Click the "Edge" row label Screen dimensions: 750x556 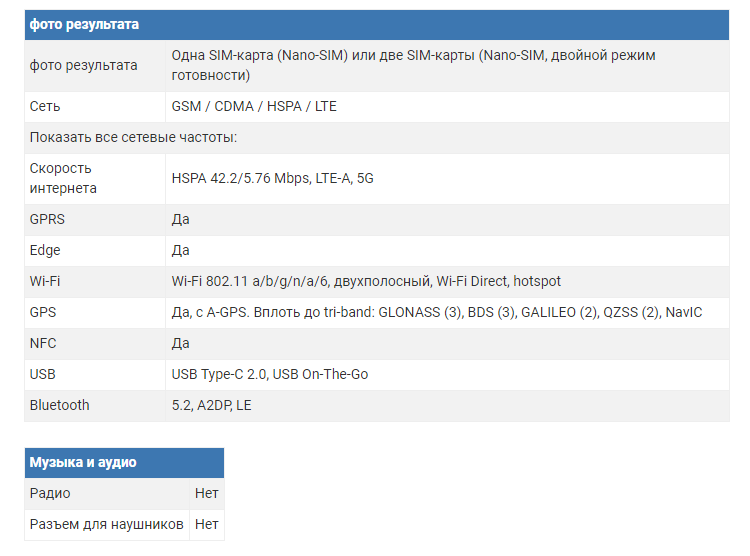pyautogui.click(x=45, y=250)
